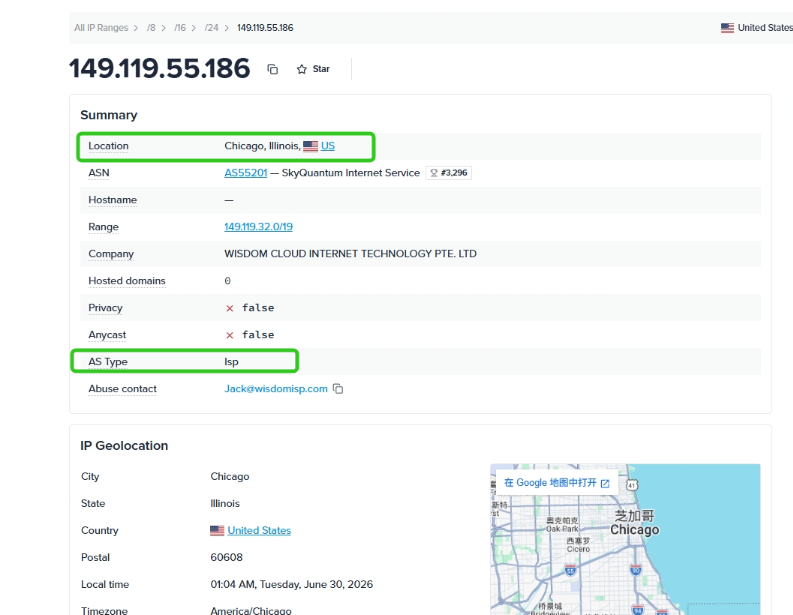Click the America/Chicago timezone value
This screenshot has width=793, height=615.
tap(250, 610)
